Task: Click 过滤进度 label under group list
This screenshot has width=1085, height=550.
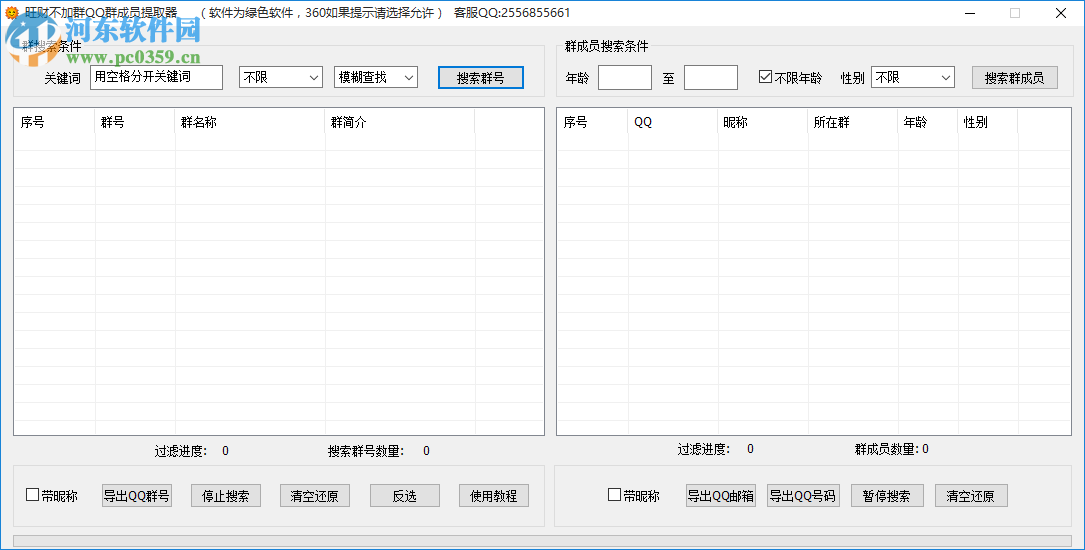Action: 181,451
